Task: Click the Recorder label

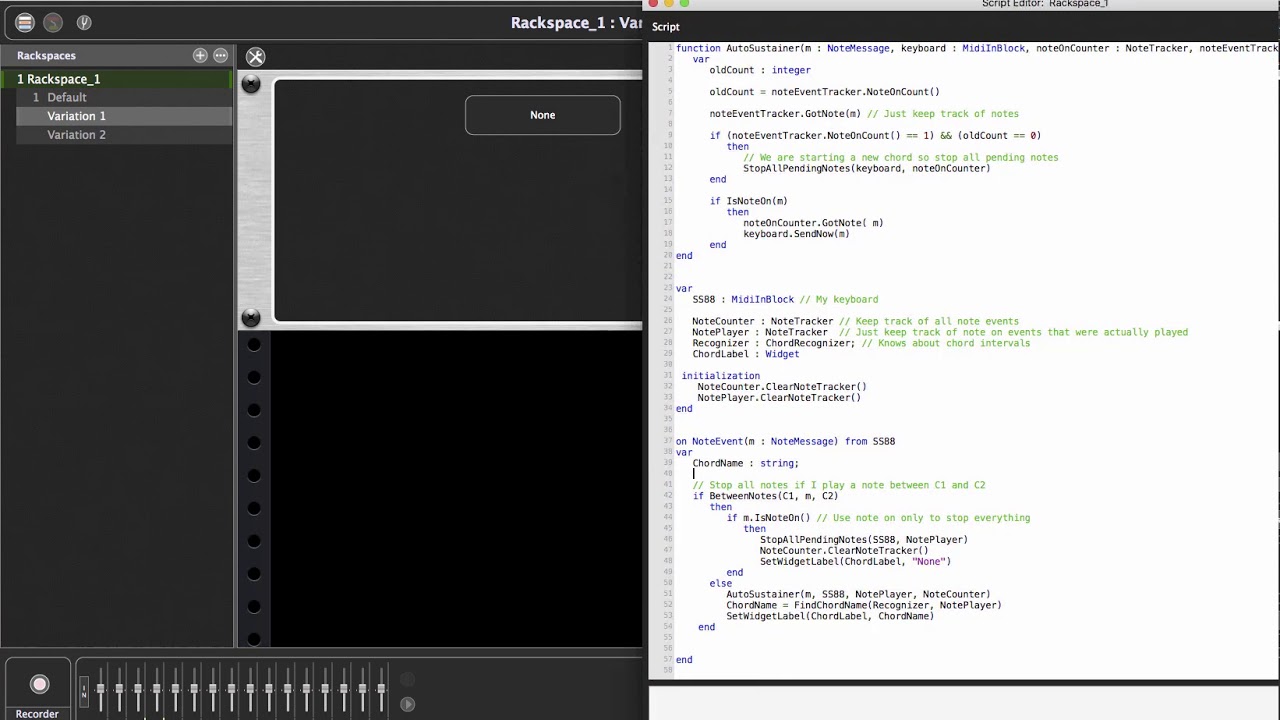Action: tap(37, 714)
